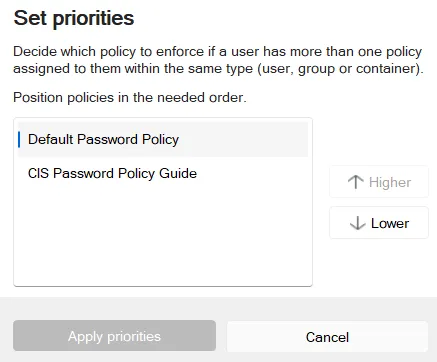This screenshot has height=362, width=437.
Task: Click the empty area in the policy list box
Action: [163, 238]
